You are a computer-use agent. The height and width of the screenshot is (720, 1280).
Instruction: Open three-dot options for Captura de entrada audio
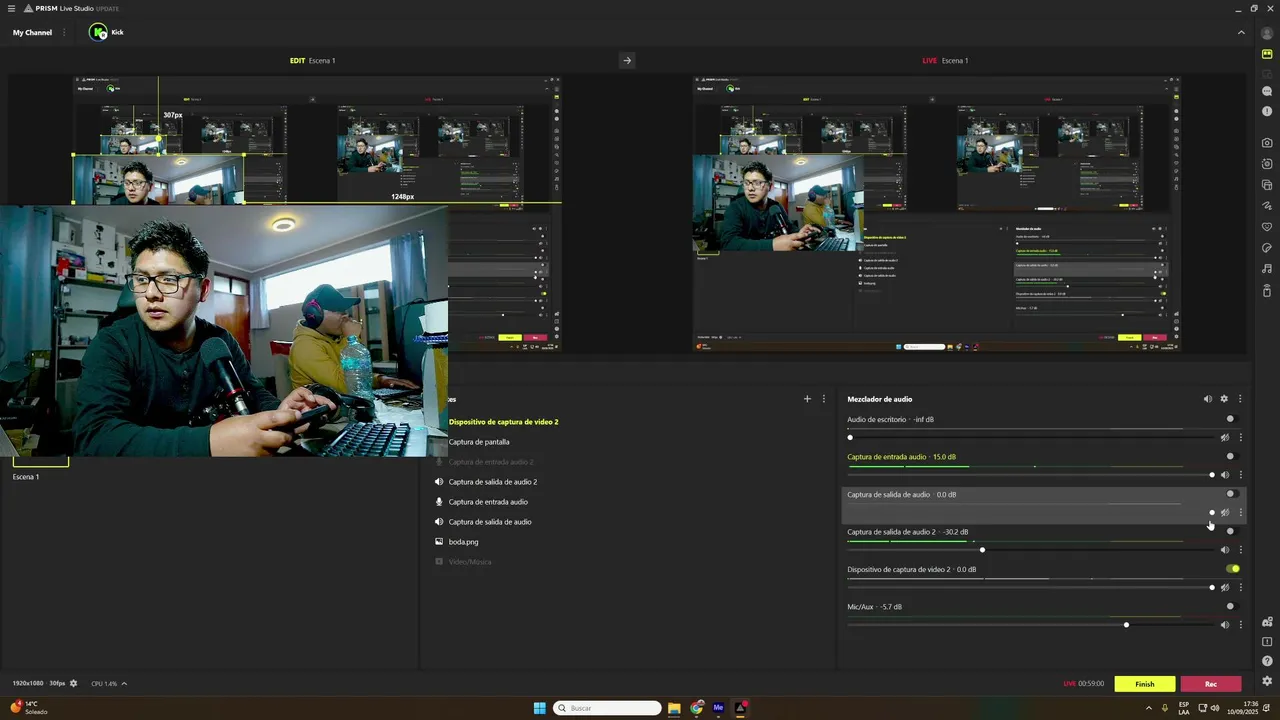[1241, 475]
